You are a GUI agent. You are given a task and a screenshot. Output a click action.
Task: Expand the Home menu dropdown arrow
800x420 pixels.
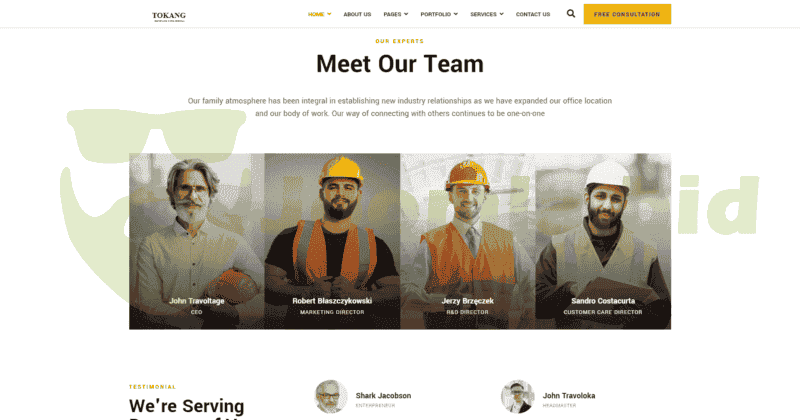tap(329, 14)
